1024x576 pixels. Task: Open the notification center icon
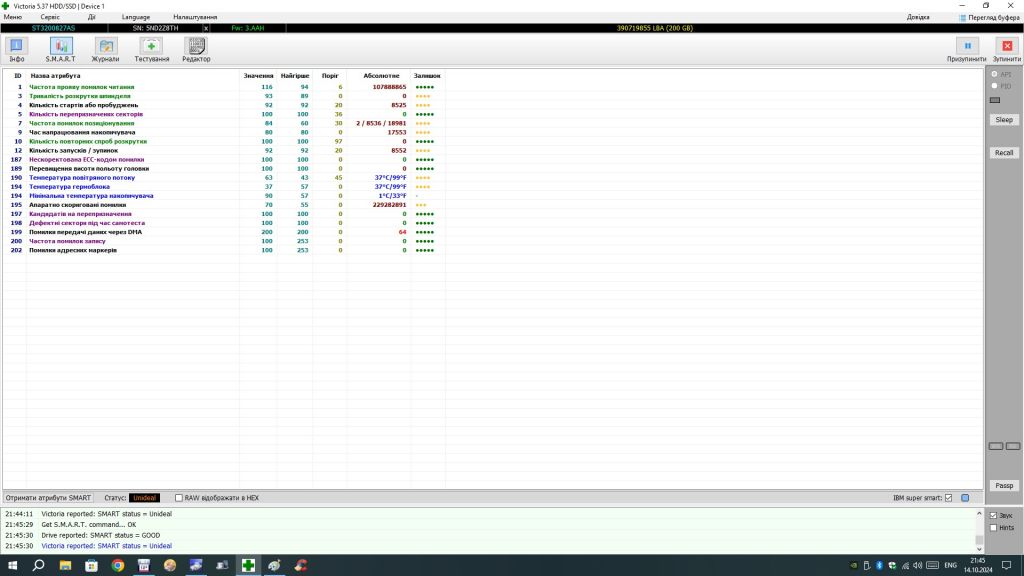(x=1006, y=566)
